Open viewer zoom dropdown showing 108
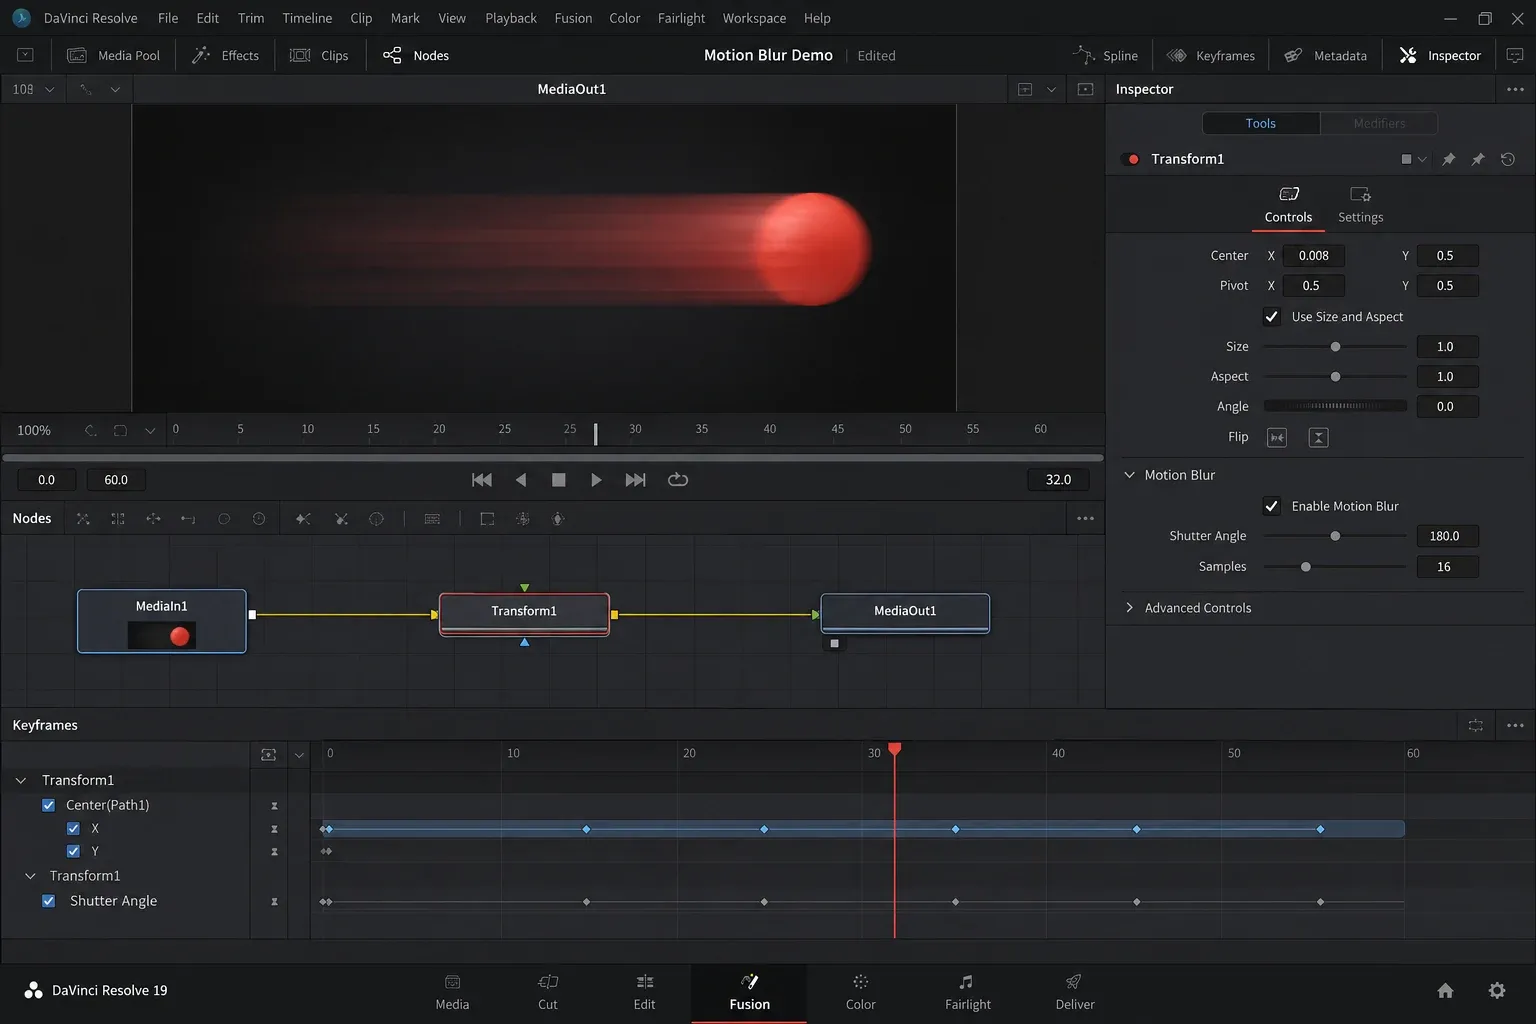This screenshot has width=1536, height=1024. point(33,89)
